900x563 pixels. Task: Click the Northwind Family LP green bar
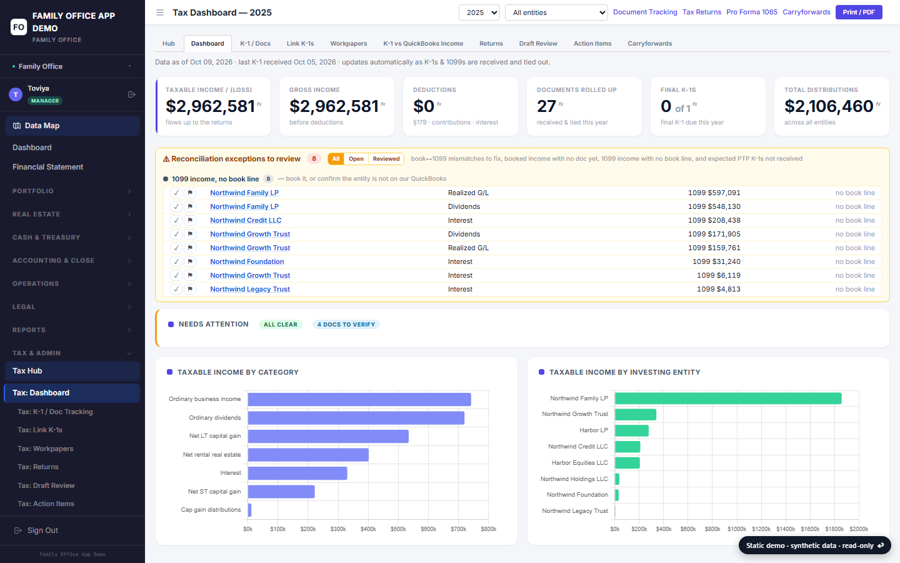coord(728,398)
